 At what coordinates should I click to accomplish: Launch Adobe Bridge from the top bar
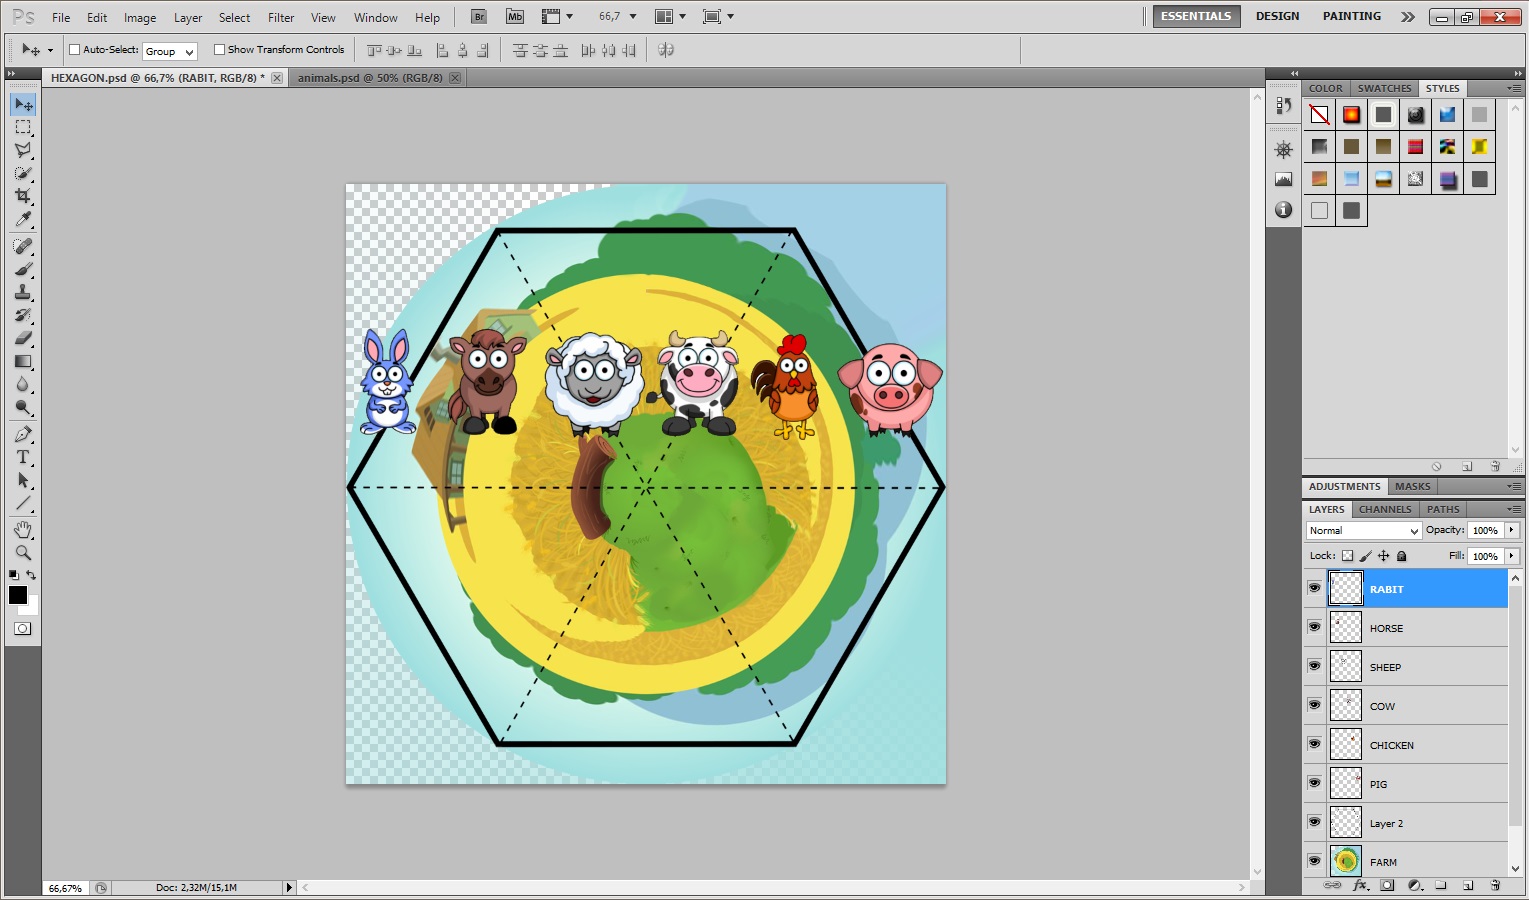pyautogui.click(x=479, y=17)
